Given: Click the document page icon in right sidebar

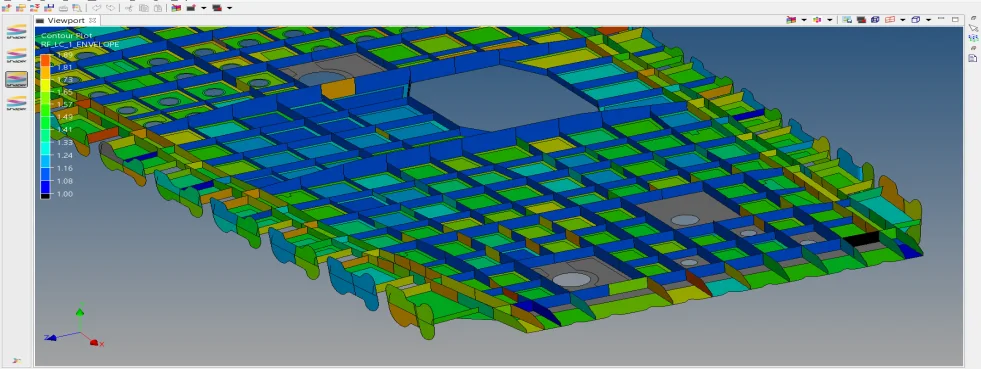Looking at the screenshot, I should [973, 58].
